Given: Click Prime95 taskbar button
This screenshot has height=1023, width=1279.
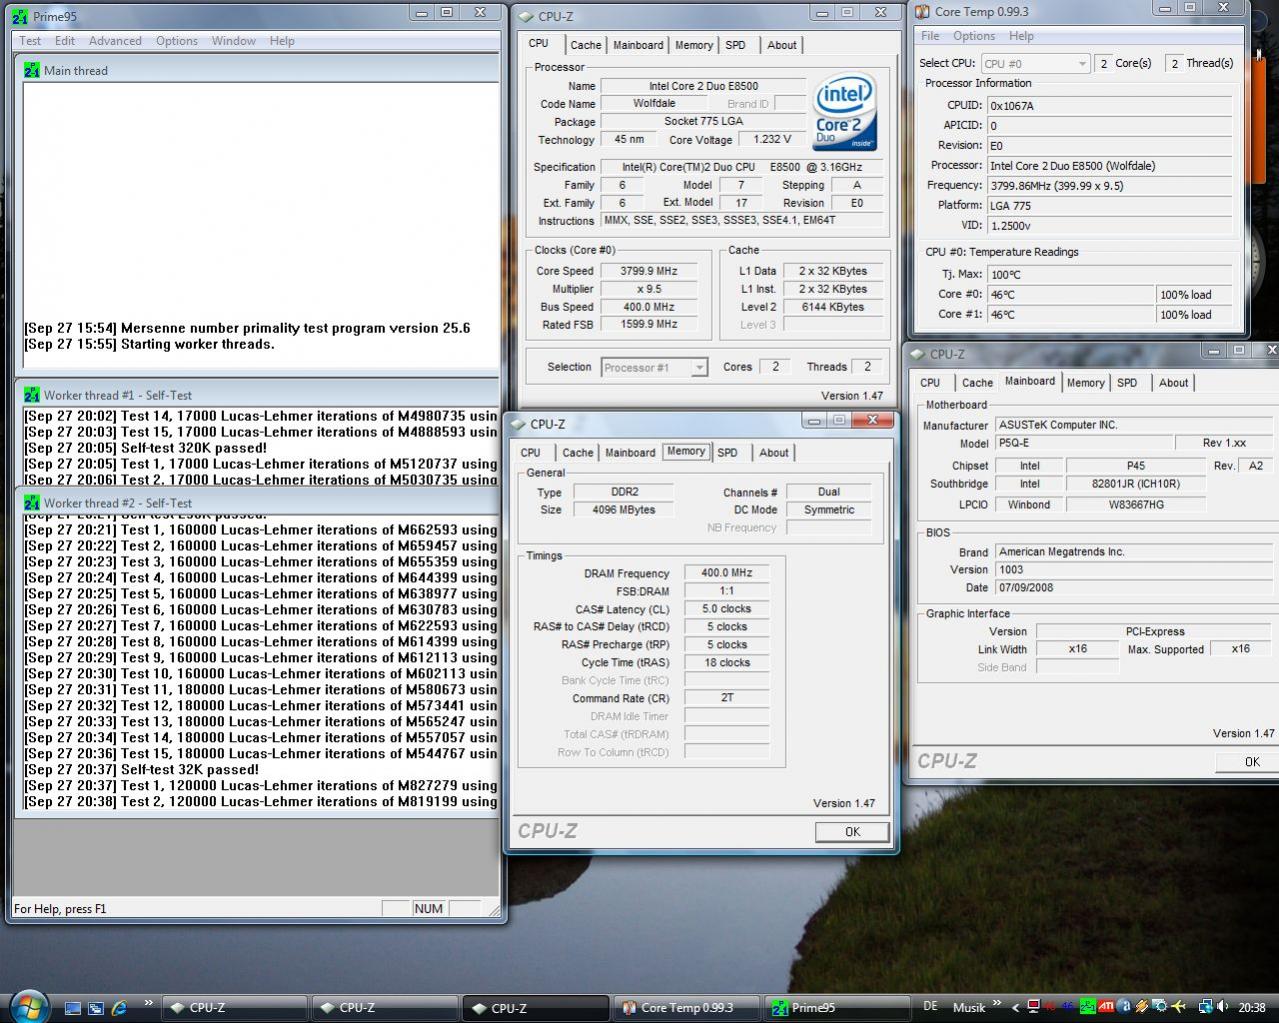Looking at the screenshot, I should coord(838,1008).
